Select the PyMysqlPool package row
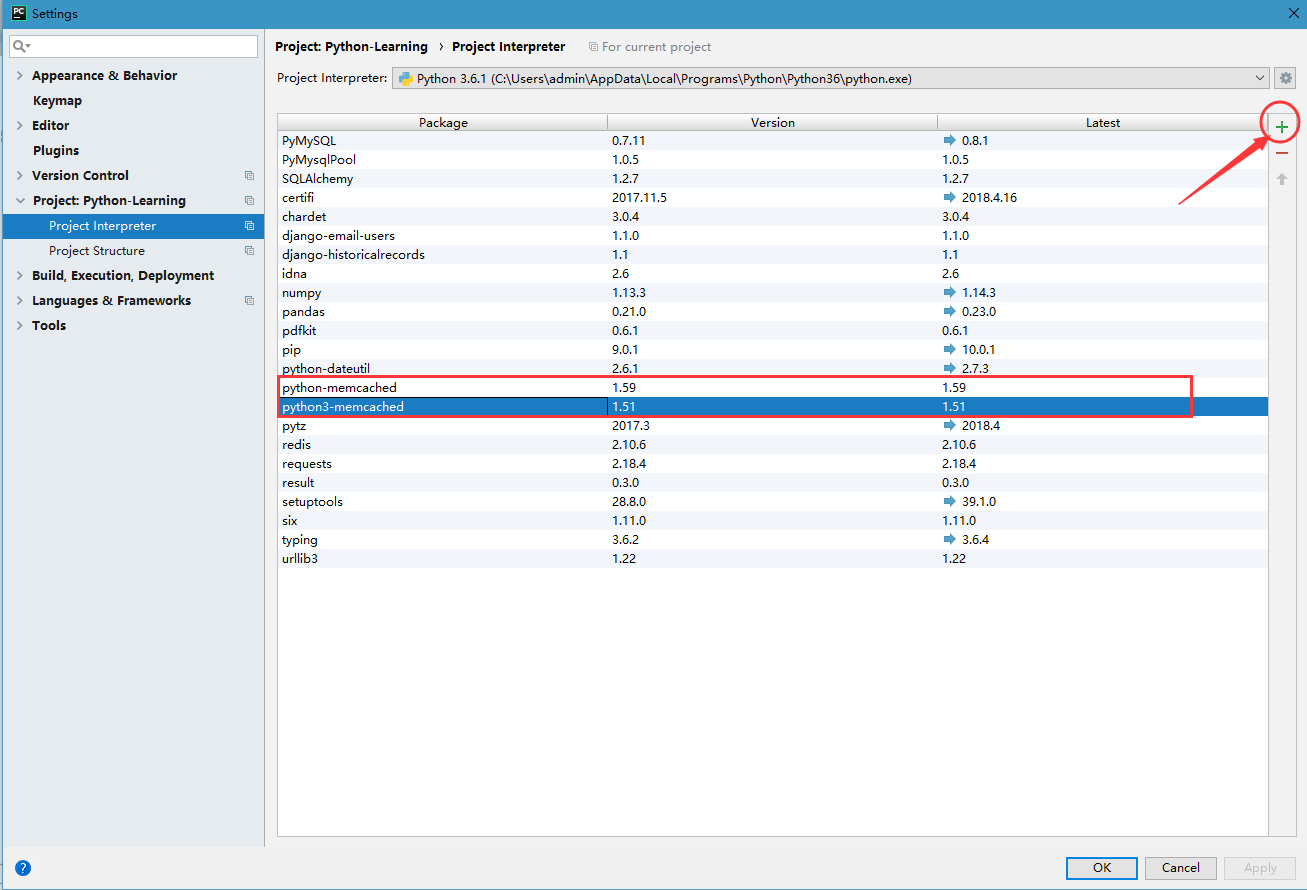1307x890 pixels. 773,160
